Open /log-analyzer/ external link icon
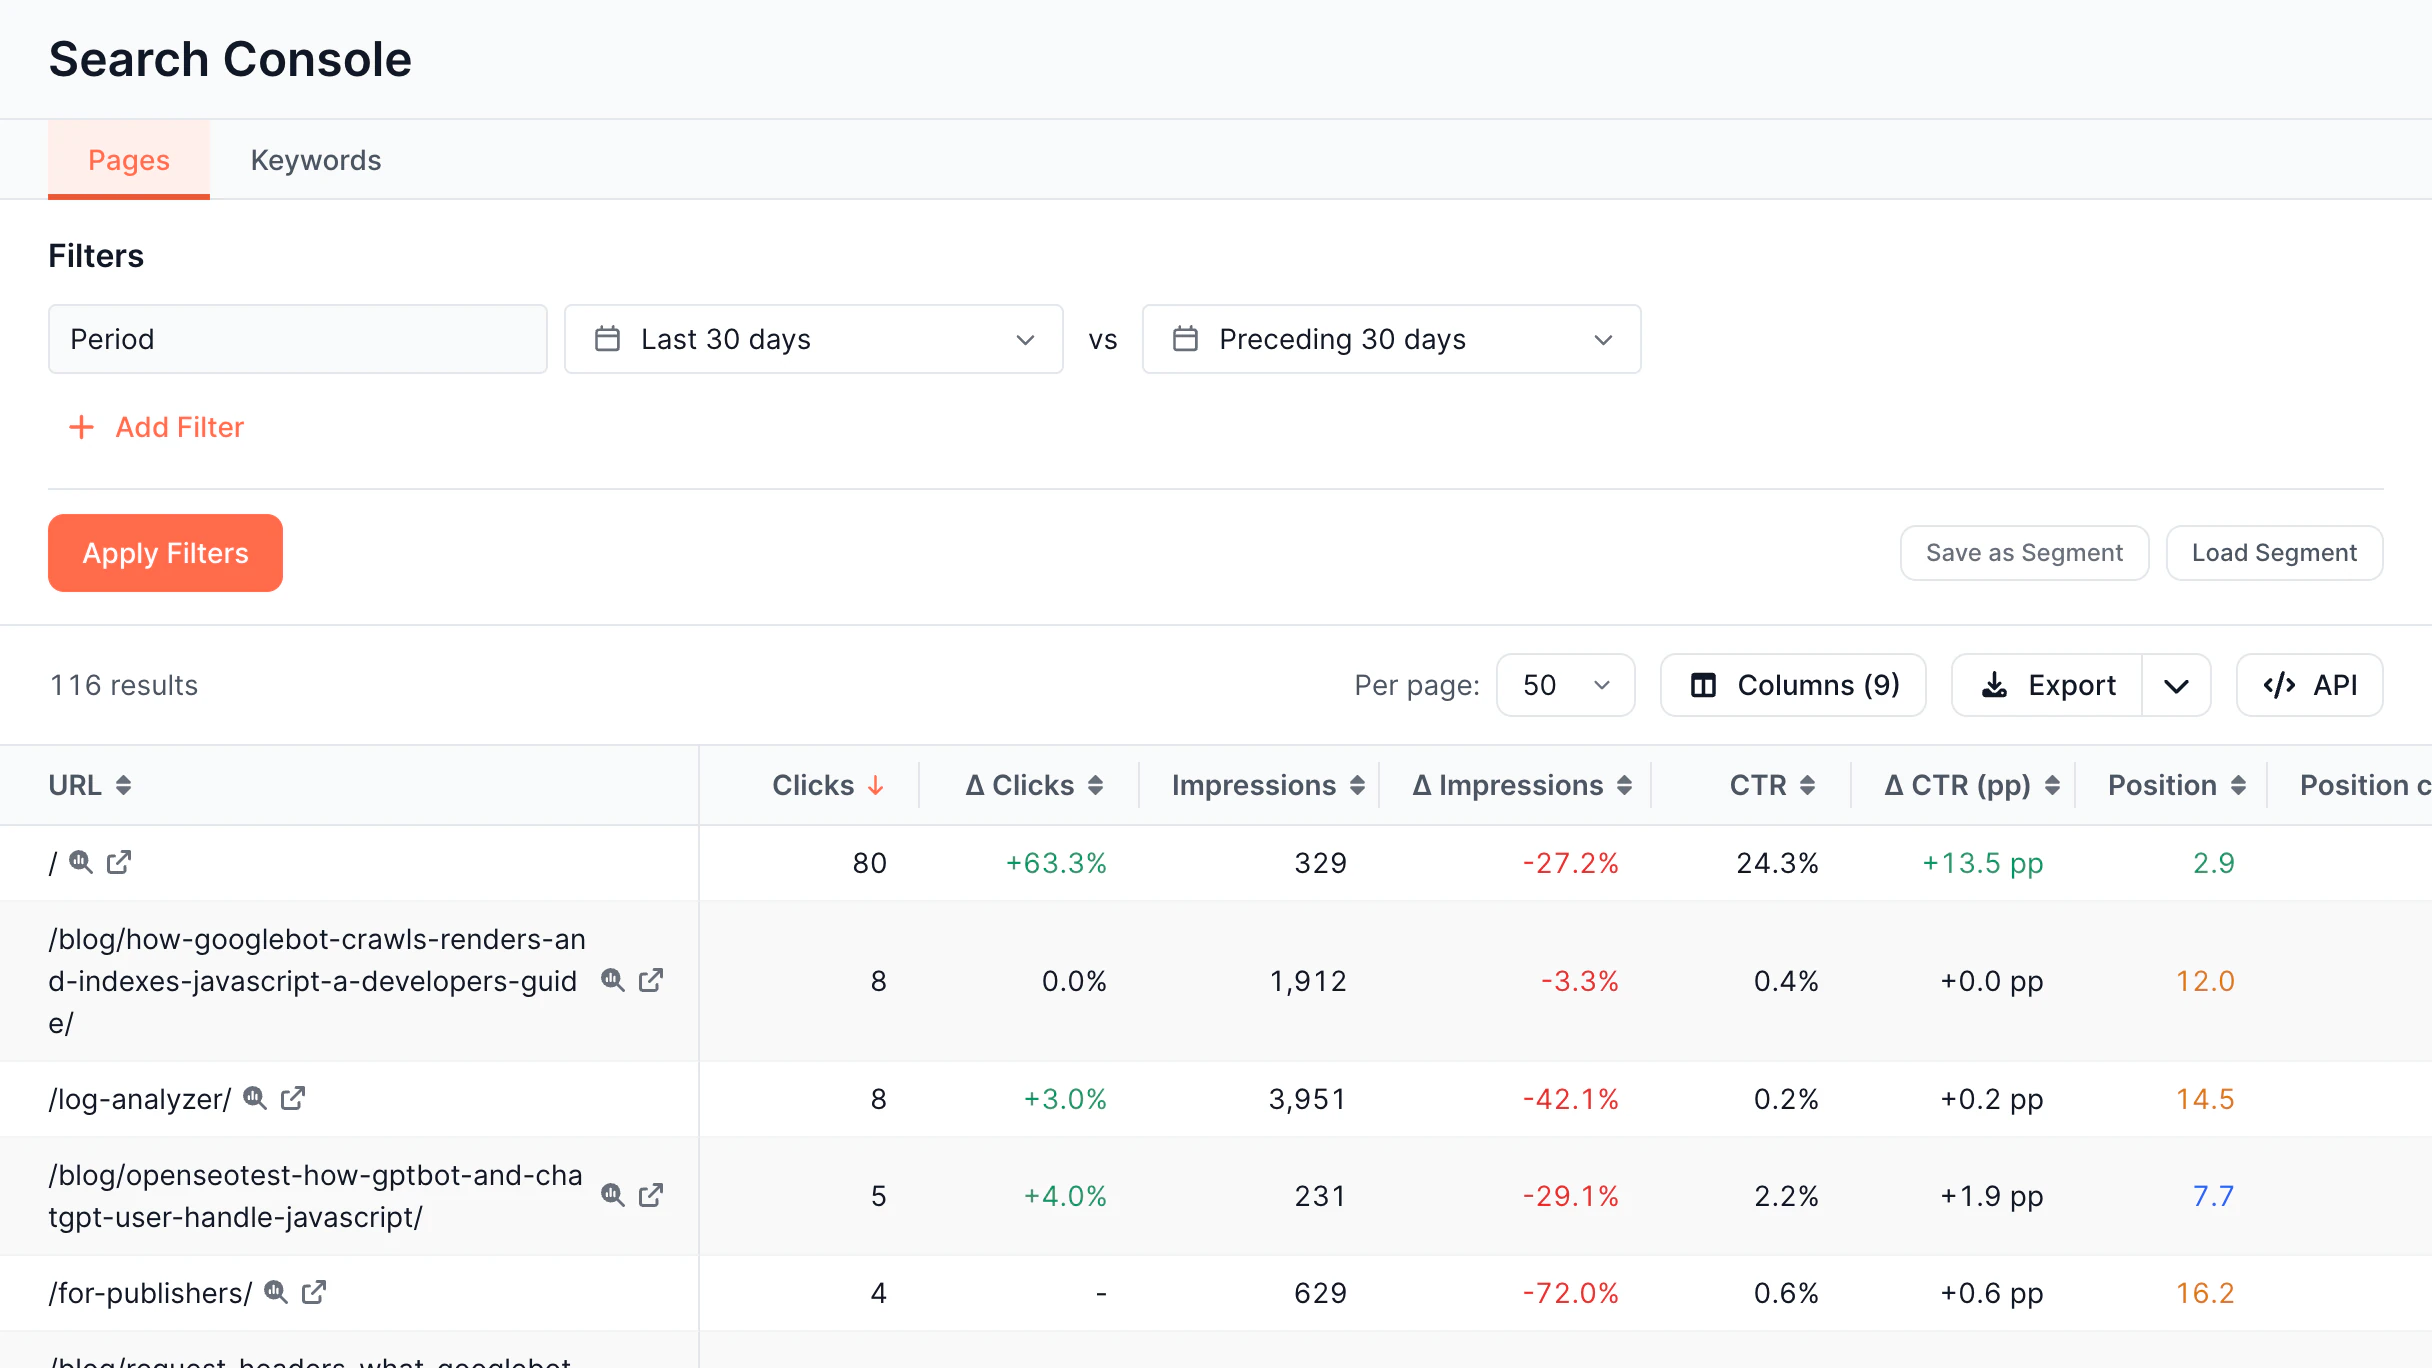The image size is (2432, 1368). [x=293, y=1098]
